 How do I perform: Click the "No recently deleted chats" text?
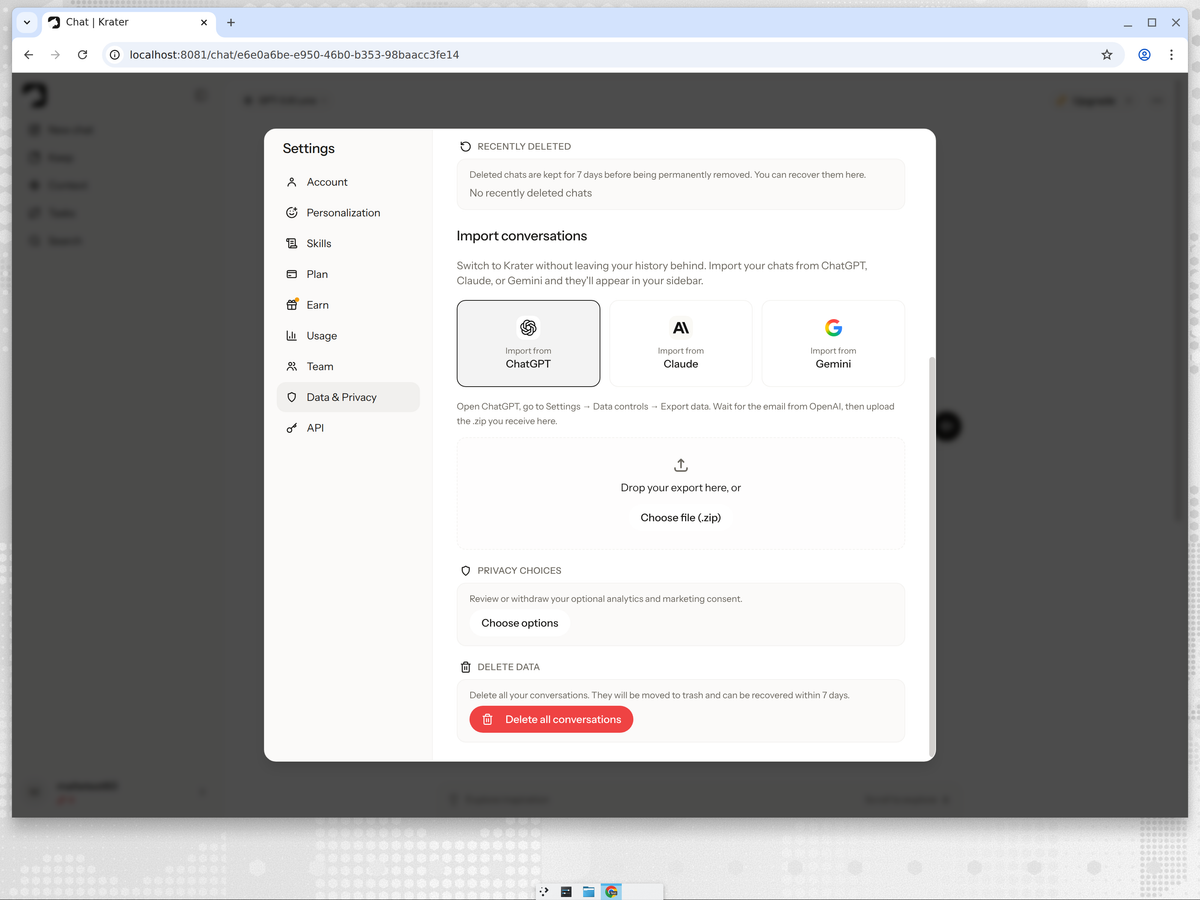click(x=530, y=193)
